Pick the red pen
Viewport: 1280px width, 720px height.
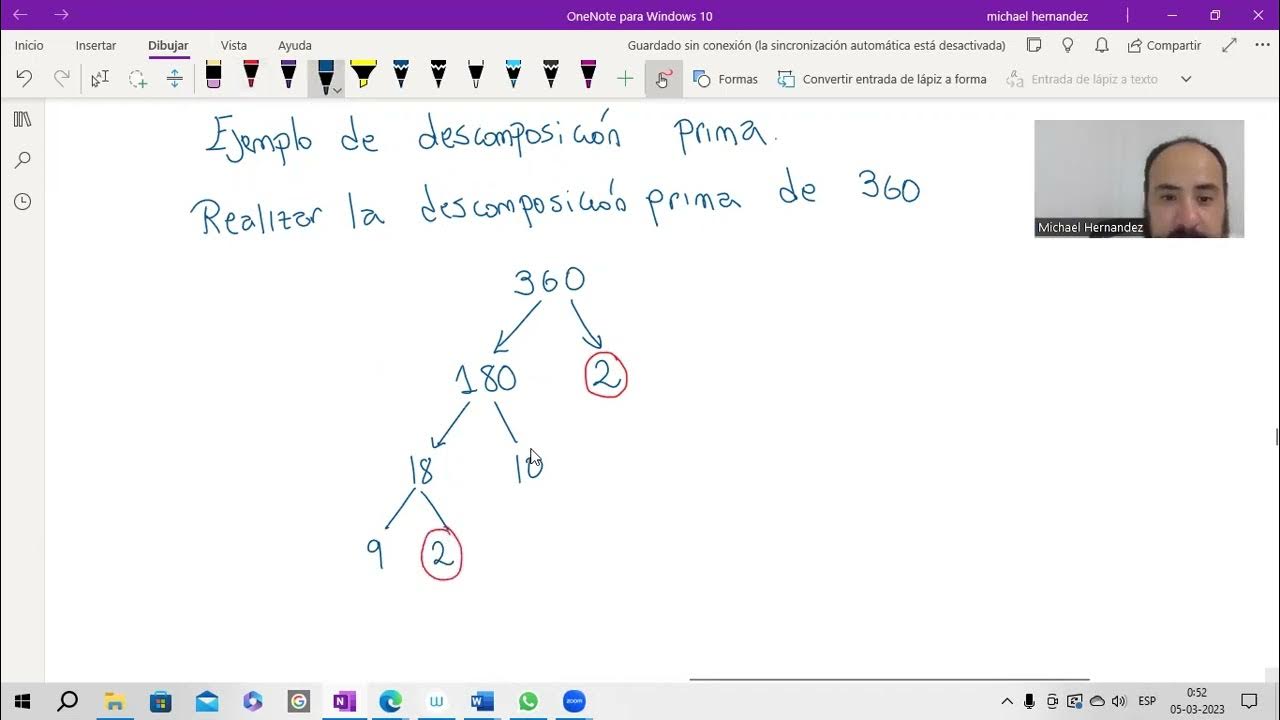click(251, 75)
